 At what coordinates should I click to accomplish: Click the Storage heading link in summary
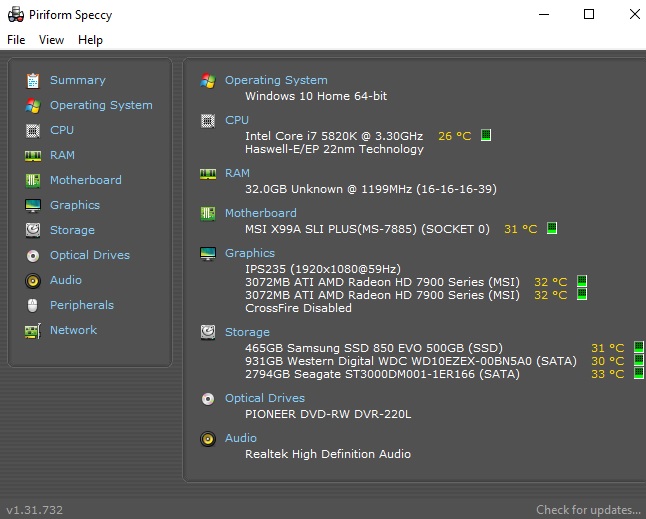[247, 332]
